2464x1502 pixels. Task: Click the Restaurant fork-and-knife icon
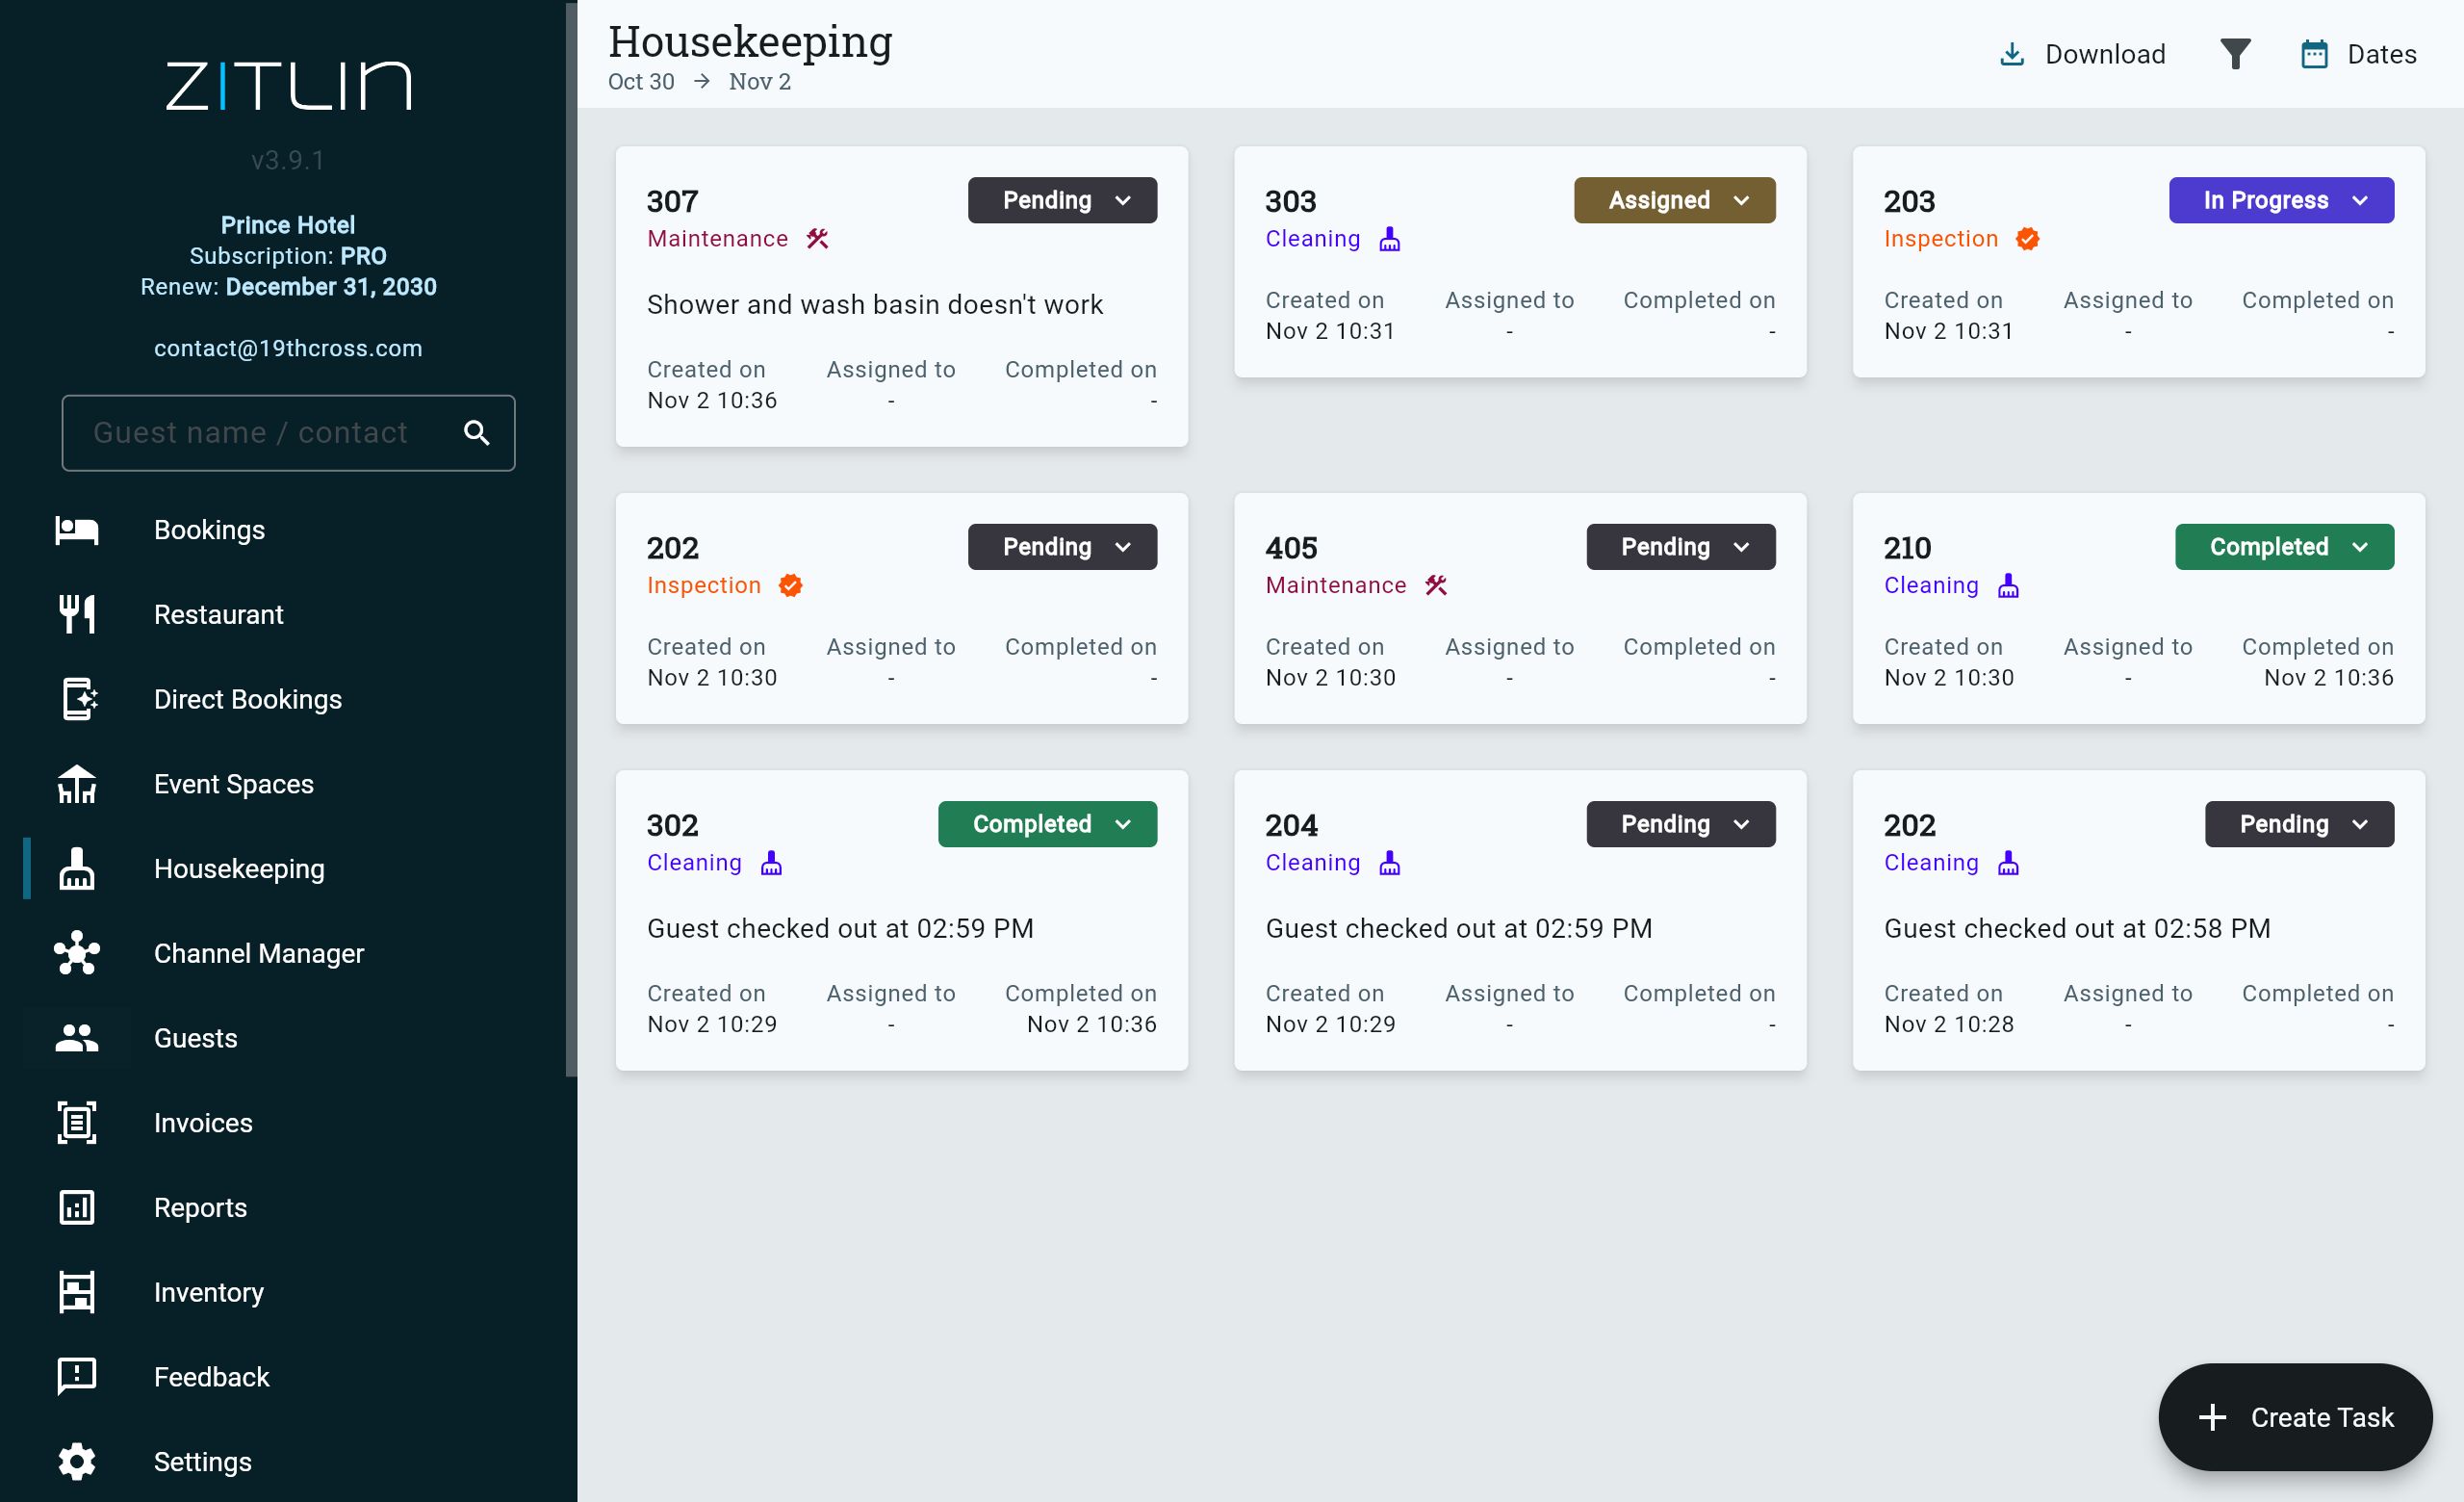(77, 614)
